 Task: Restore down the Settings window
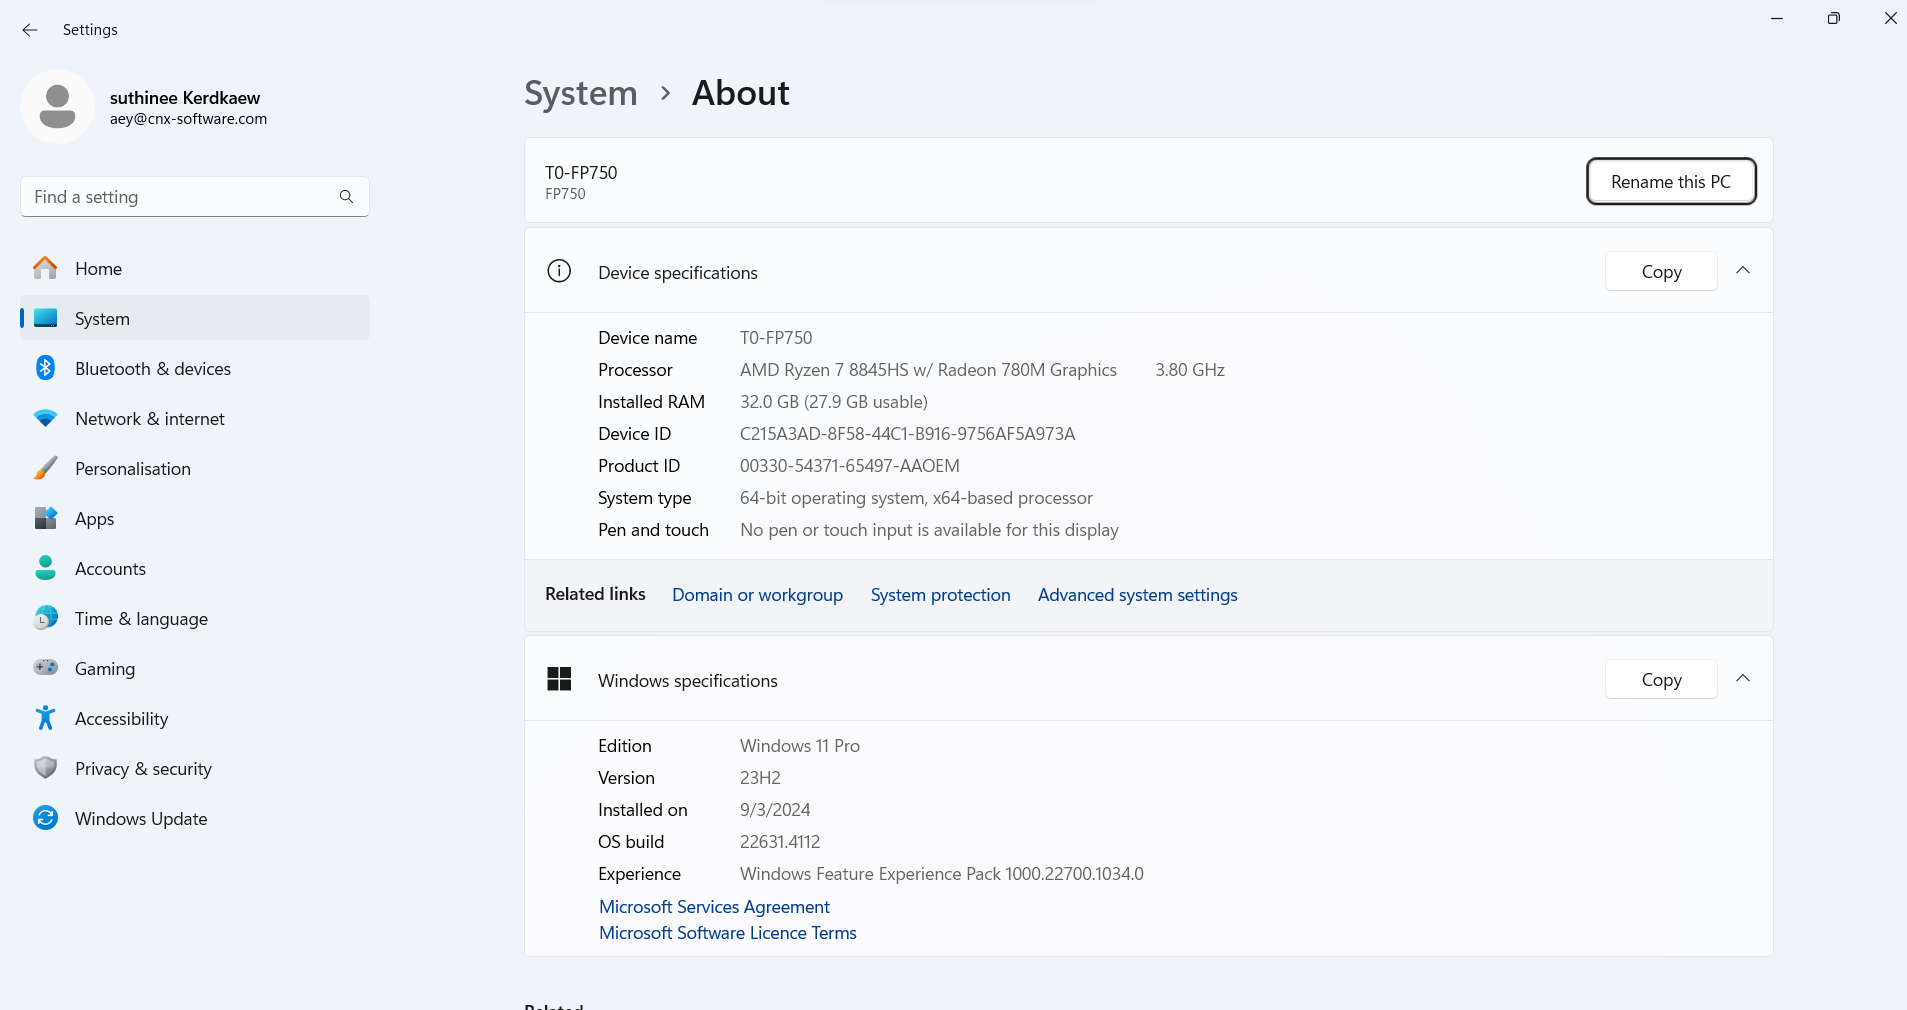click(1833, 18)
